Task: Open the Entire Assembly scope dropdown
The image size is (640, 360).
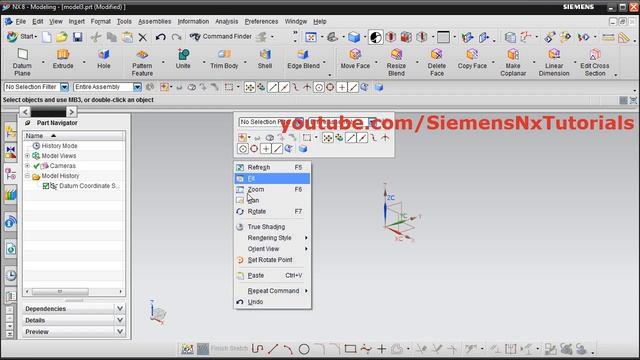Action: point(138,87)
